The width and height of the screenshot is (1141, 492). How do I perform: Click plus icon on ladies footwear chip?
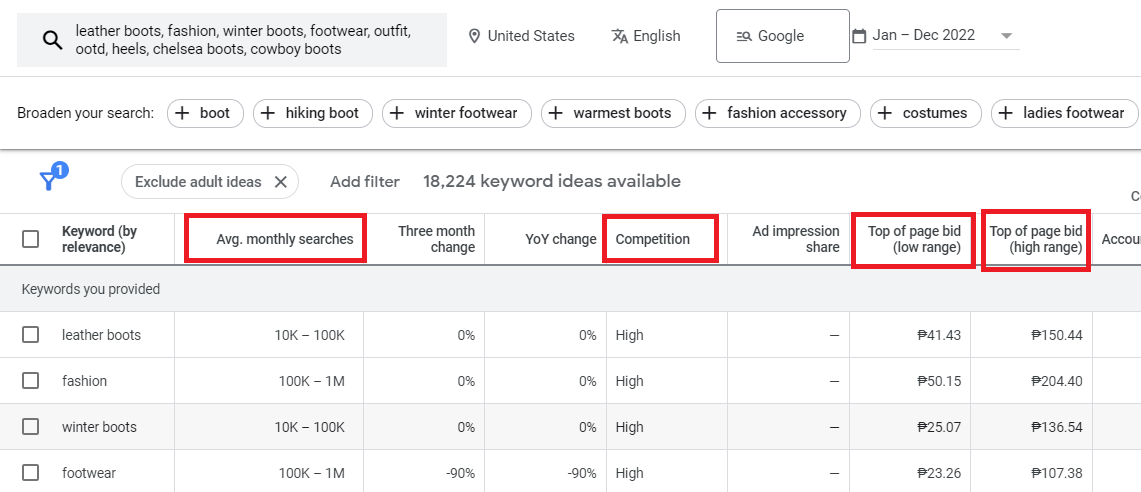coord(1006,113)
